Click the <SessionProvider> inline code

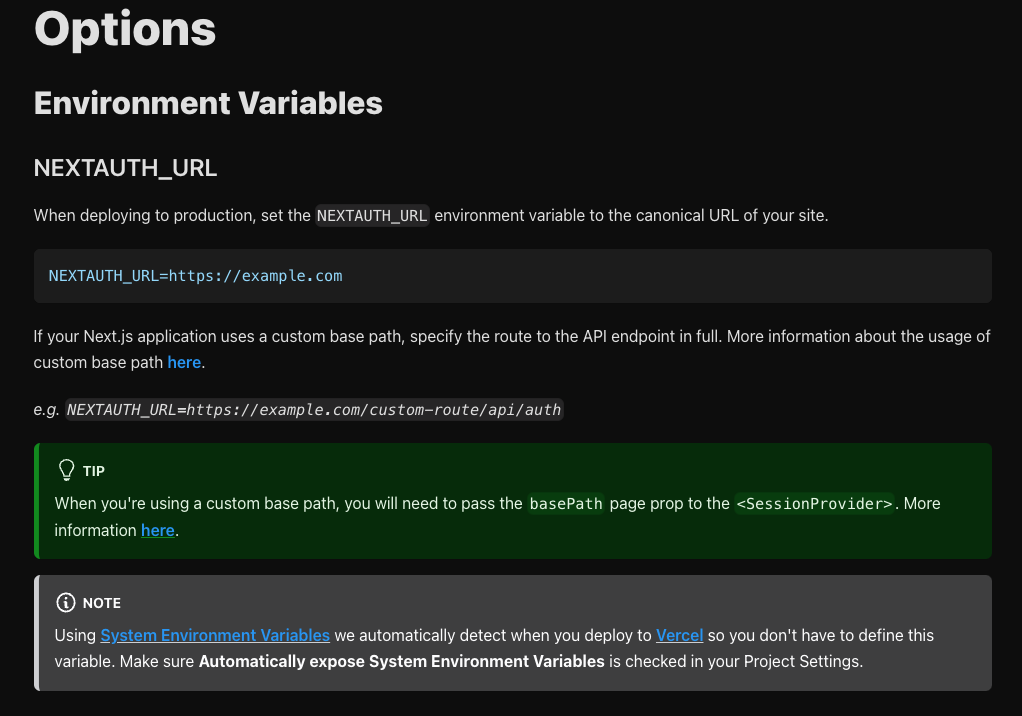tap(814, 504)
